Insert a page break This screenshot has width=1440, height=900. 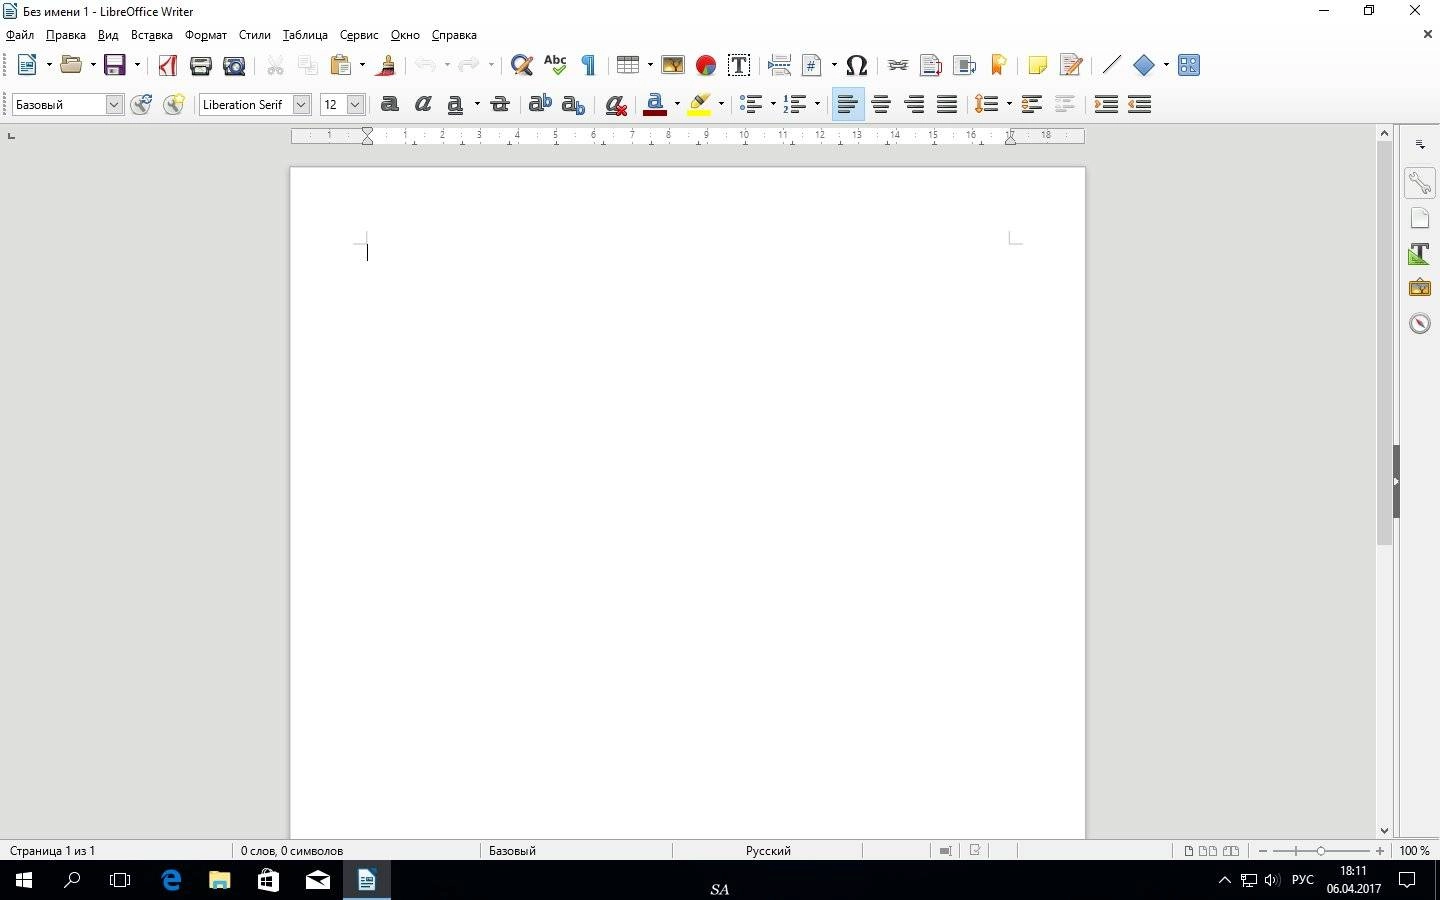[779, 66]
